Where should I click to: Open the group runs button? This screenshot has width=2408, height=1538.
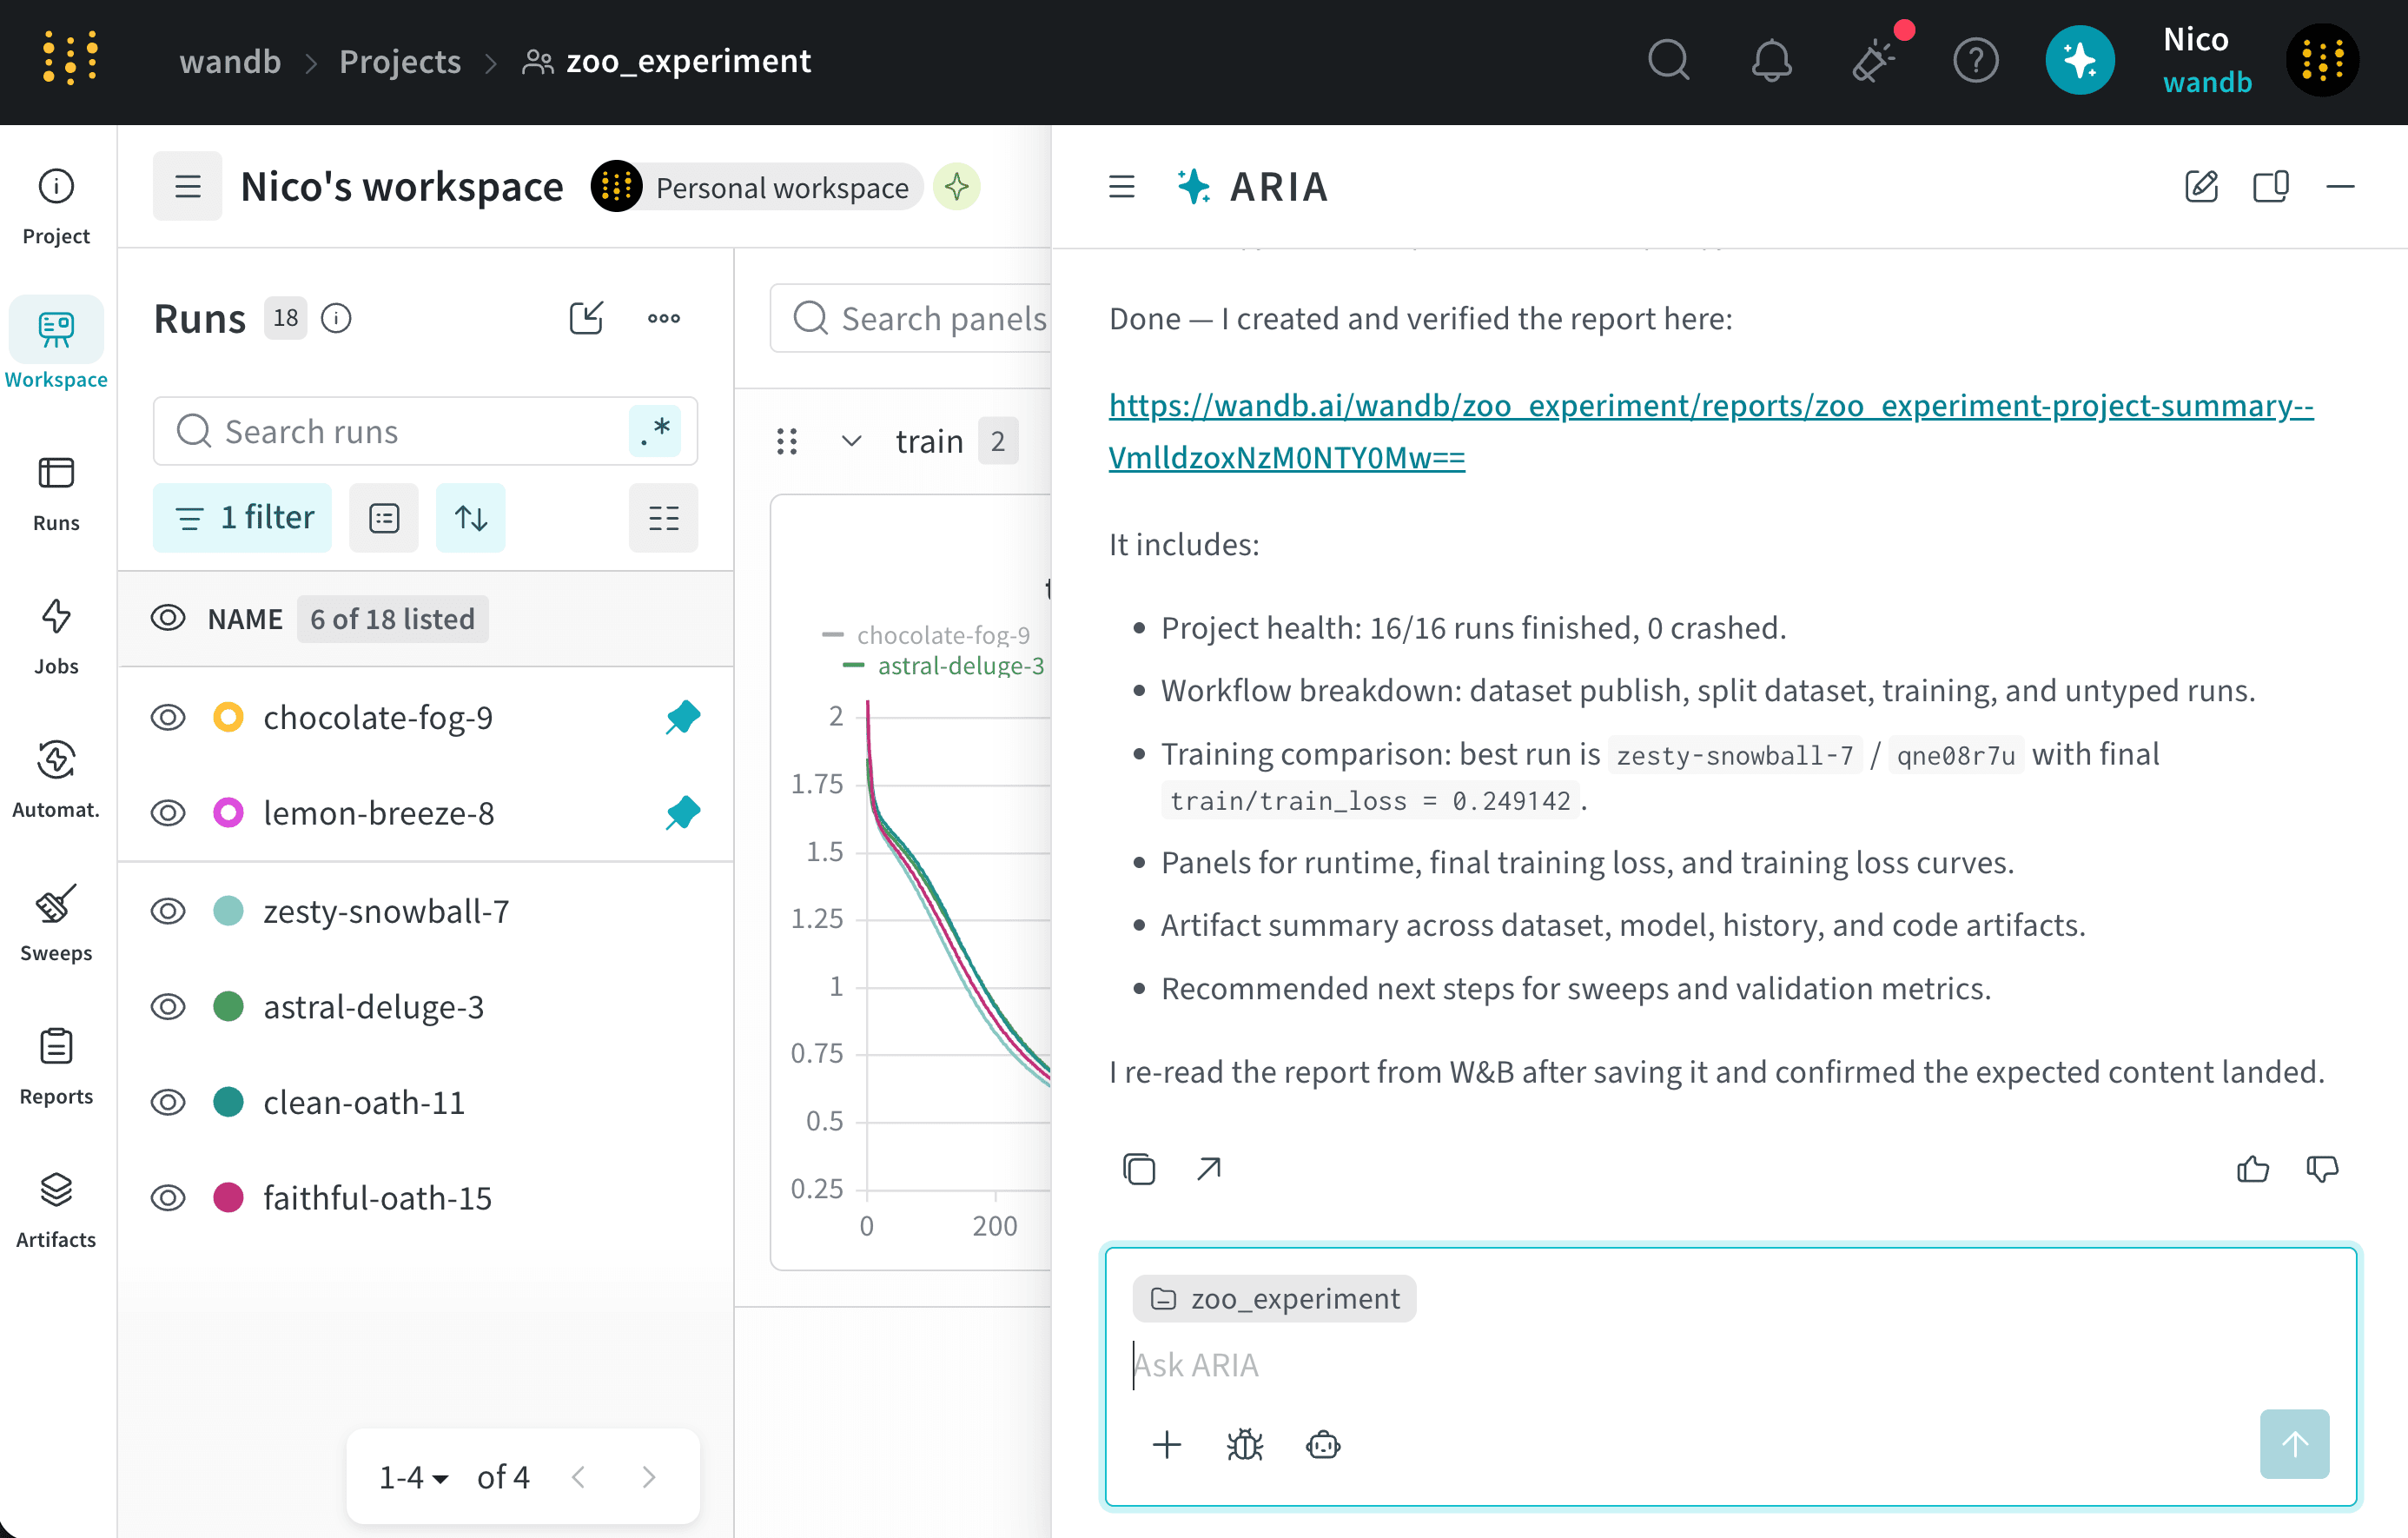pos(384,517)
